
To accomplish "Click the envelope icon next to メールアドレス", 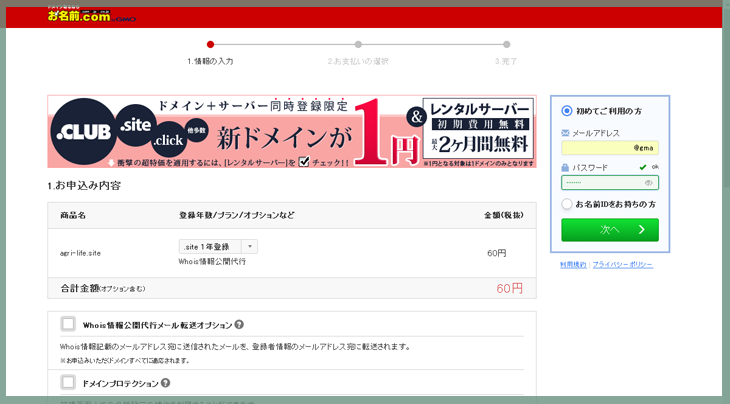I will [x=565, y=133].
